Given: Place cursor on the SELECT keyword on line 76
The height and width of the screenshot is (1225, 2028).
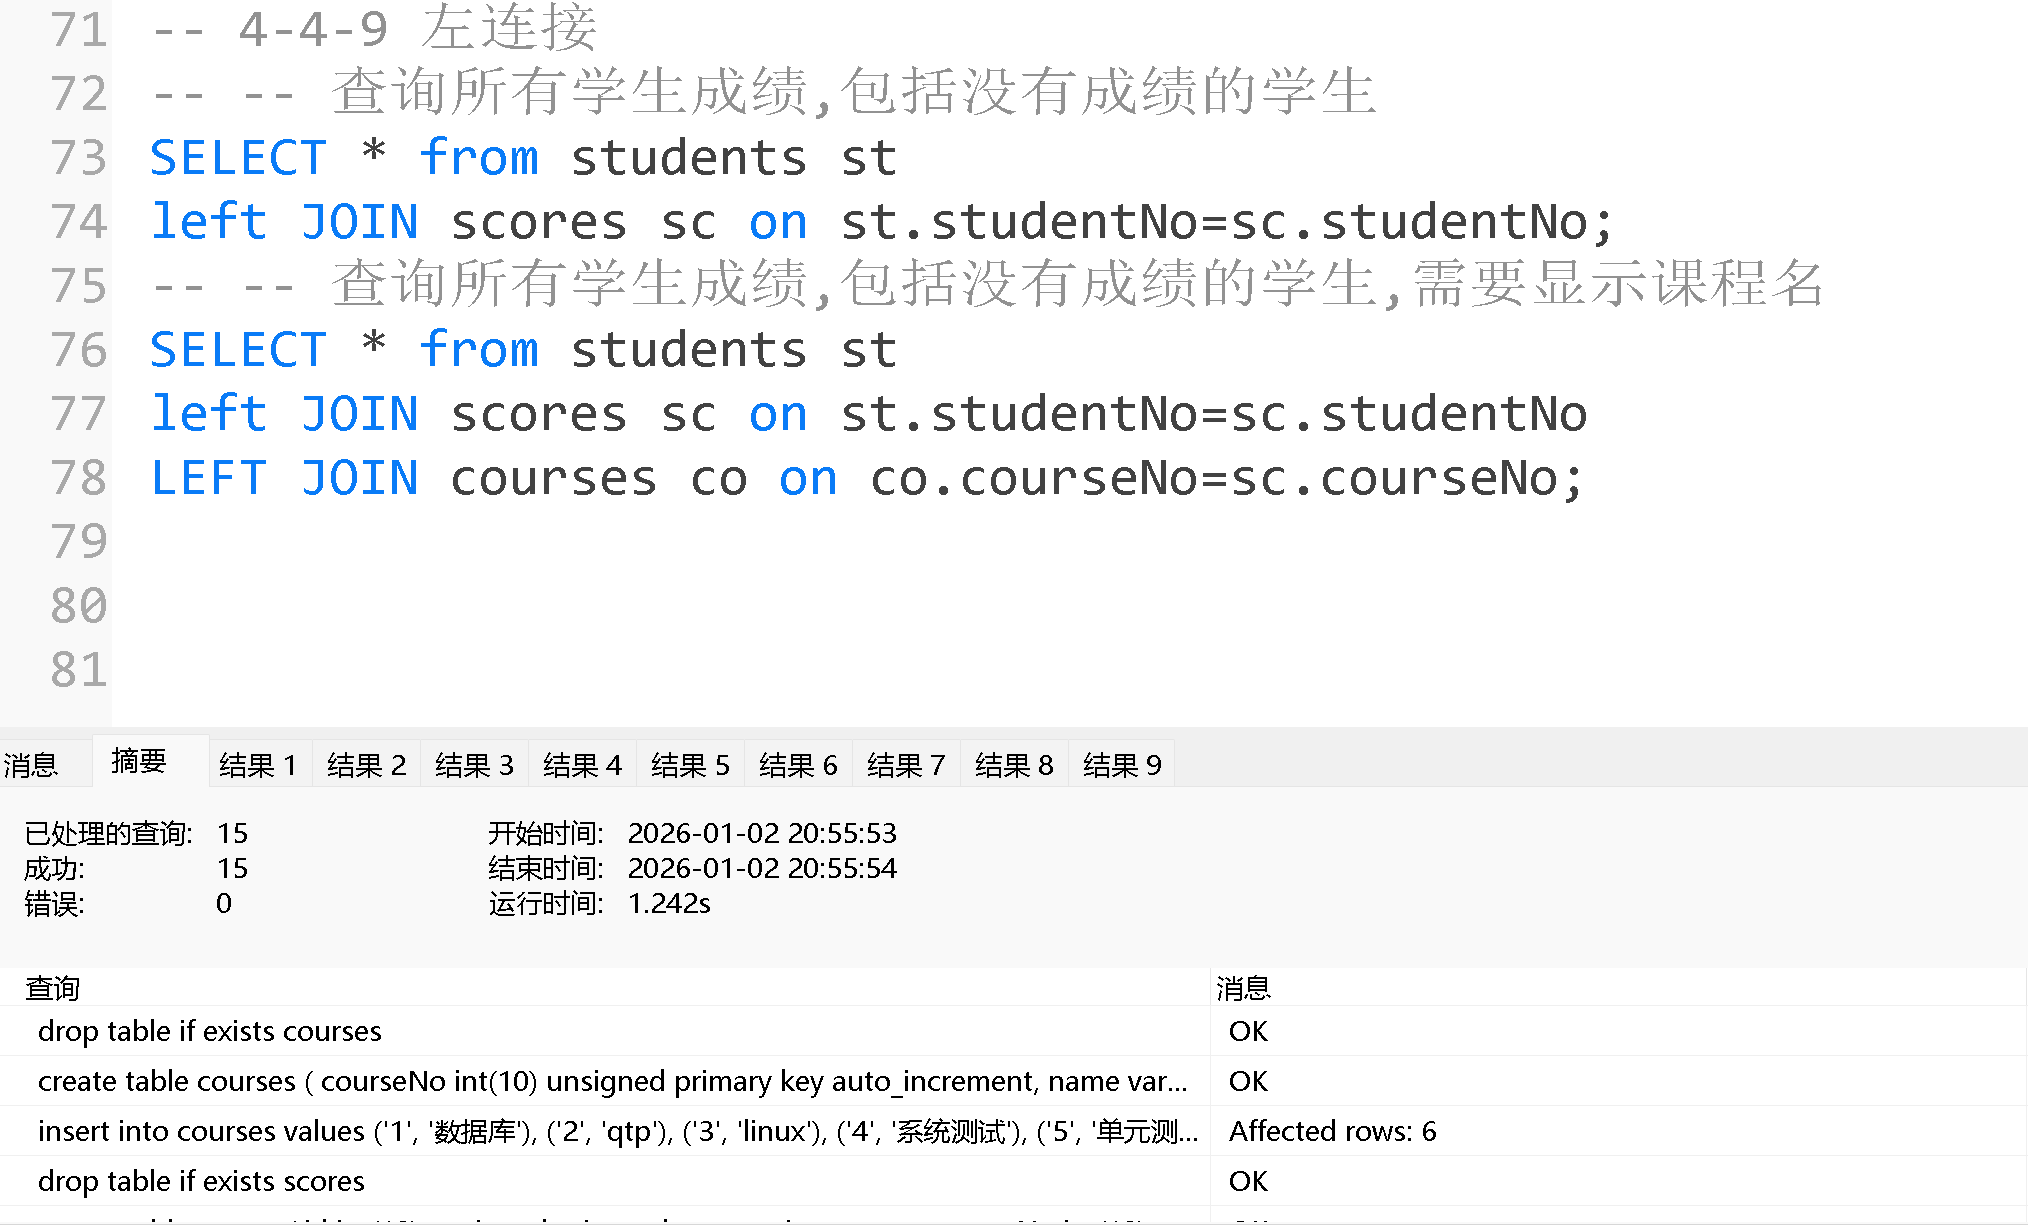Looking at the screenshot, I should pos(238,349).
